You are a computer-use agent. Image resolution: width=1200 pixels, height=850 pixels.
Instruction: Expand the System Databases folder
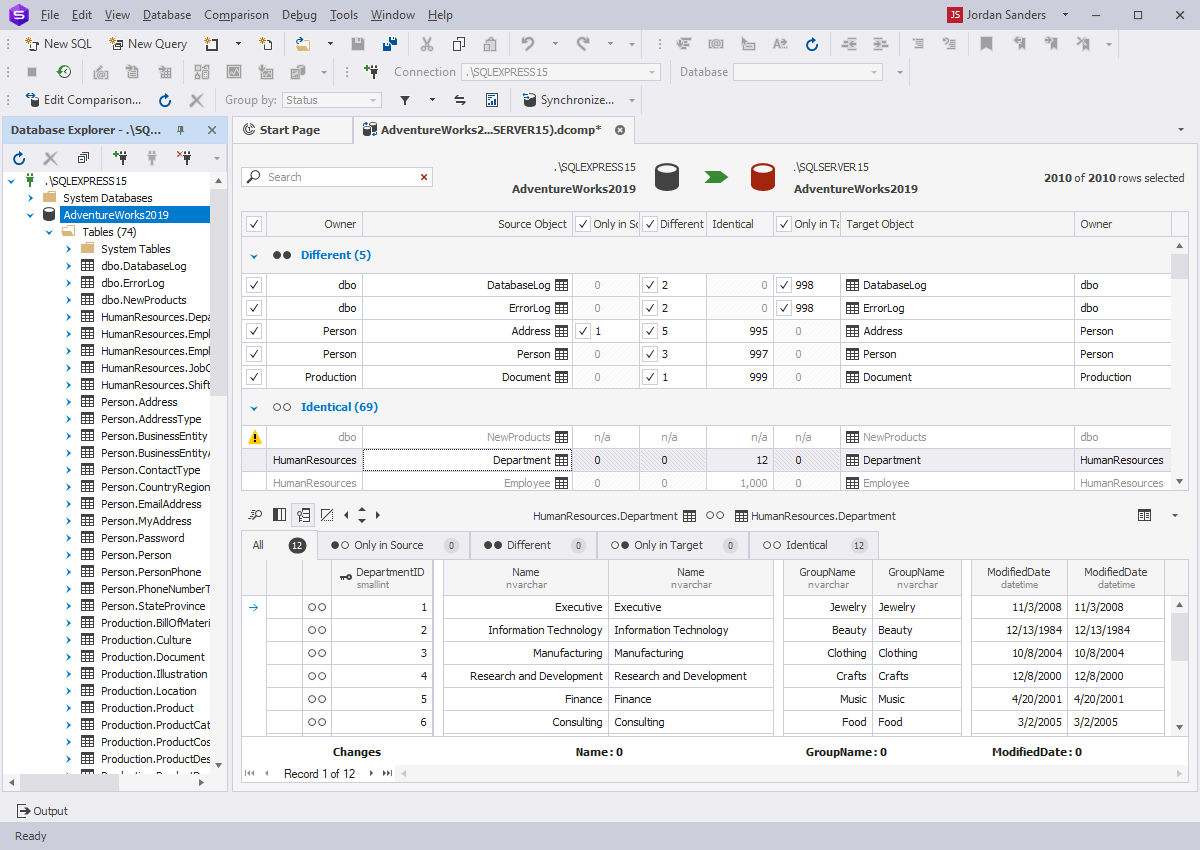[x=30, y=198]
